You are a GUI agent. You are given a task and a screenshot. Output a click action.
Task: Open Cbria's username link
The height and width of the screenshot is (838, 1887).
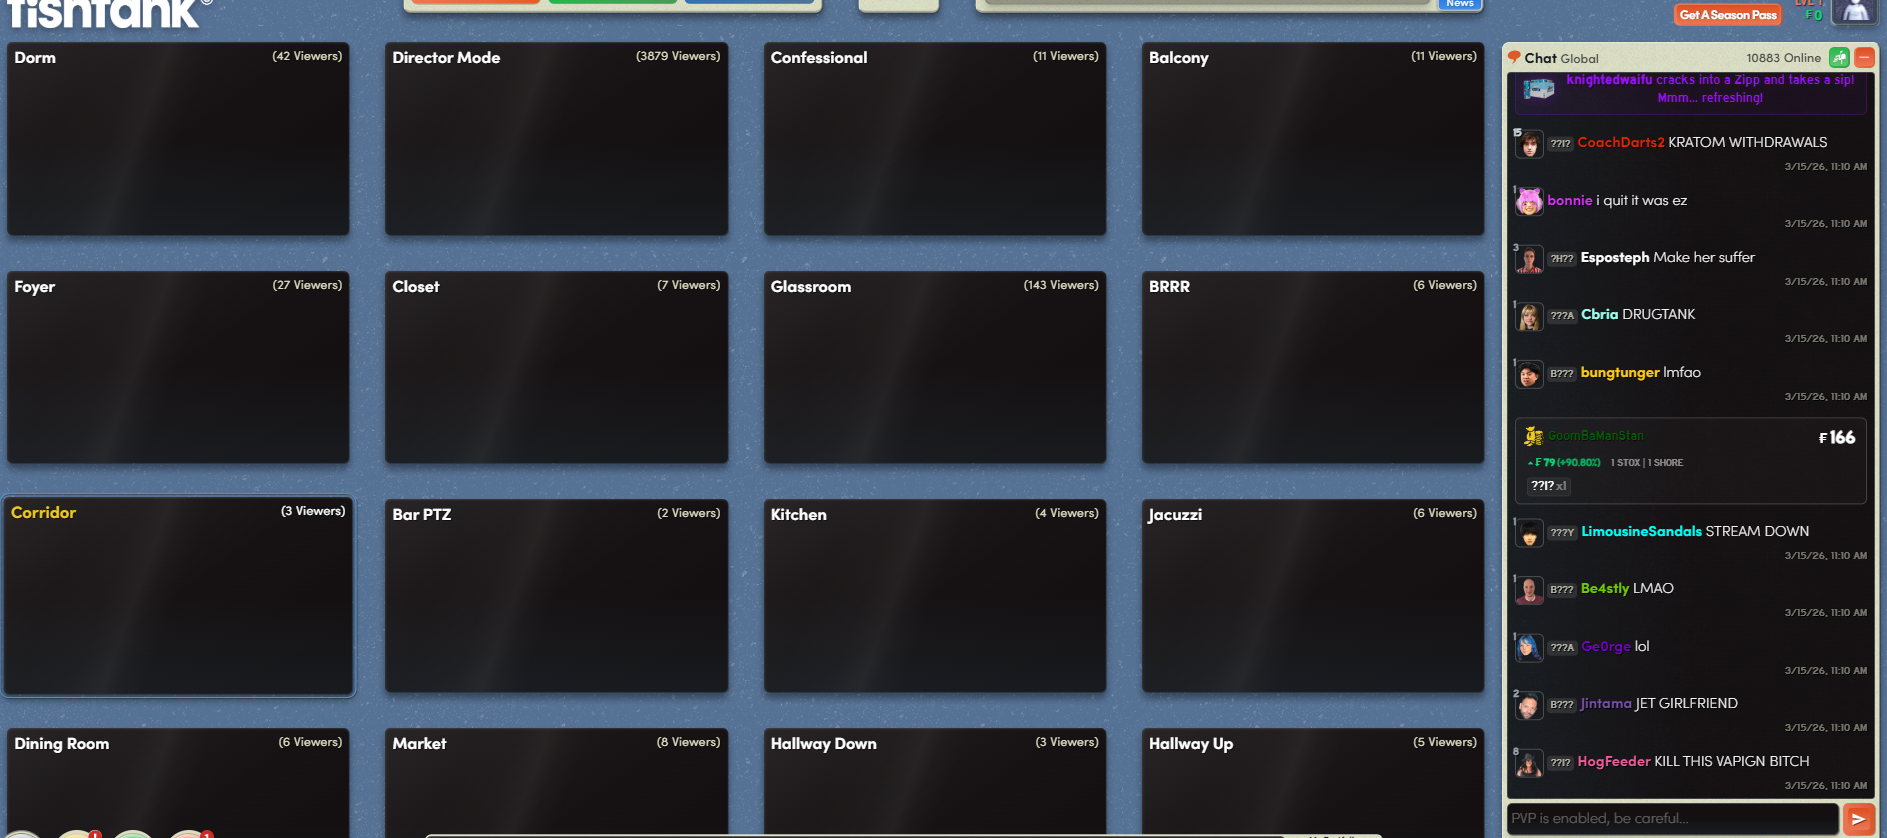click(1599, 315)
